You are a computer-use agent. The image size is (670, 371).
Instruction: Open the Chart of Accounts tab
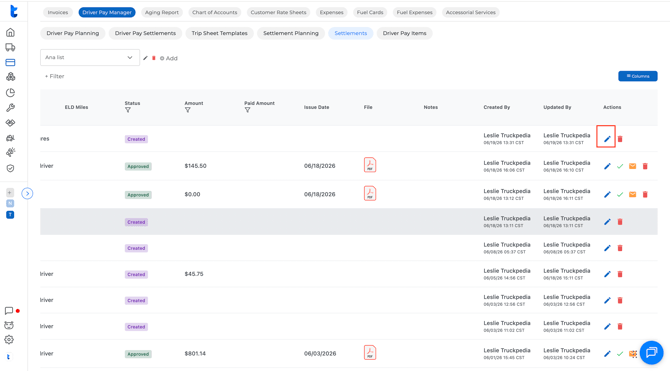point(215,12)
